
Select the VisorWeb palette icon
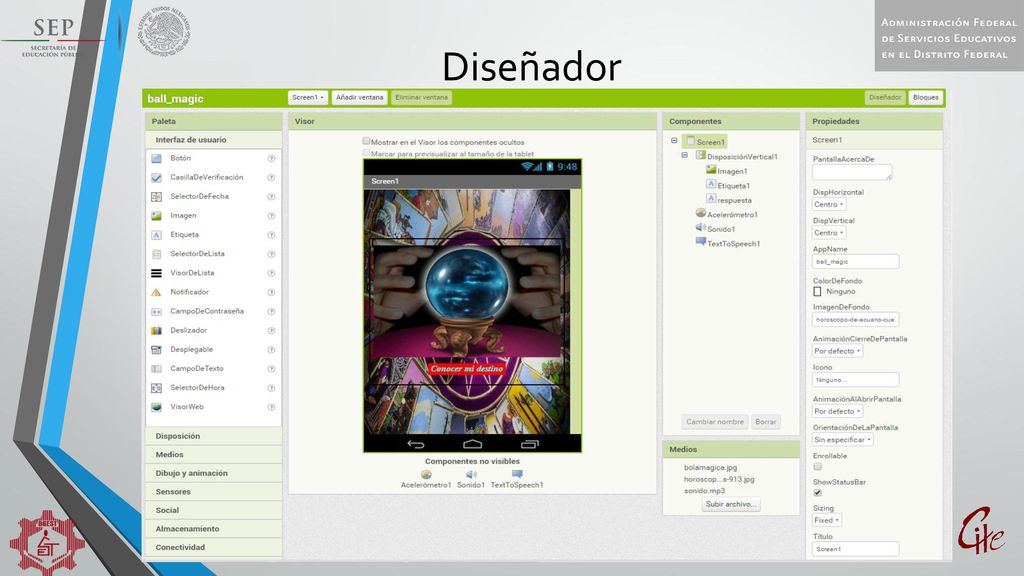coord(156,407)
